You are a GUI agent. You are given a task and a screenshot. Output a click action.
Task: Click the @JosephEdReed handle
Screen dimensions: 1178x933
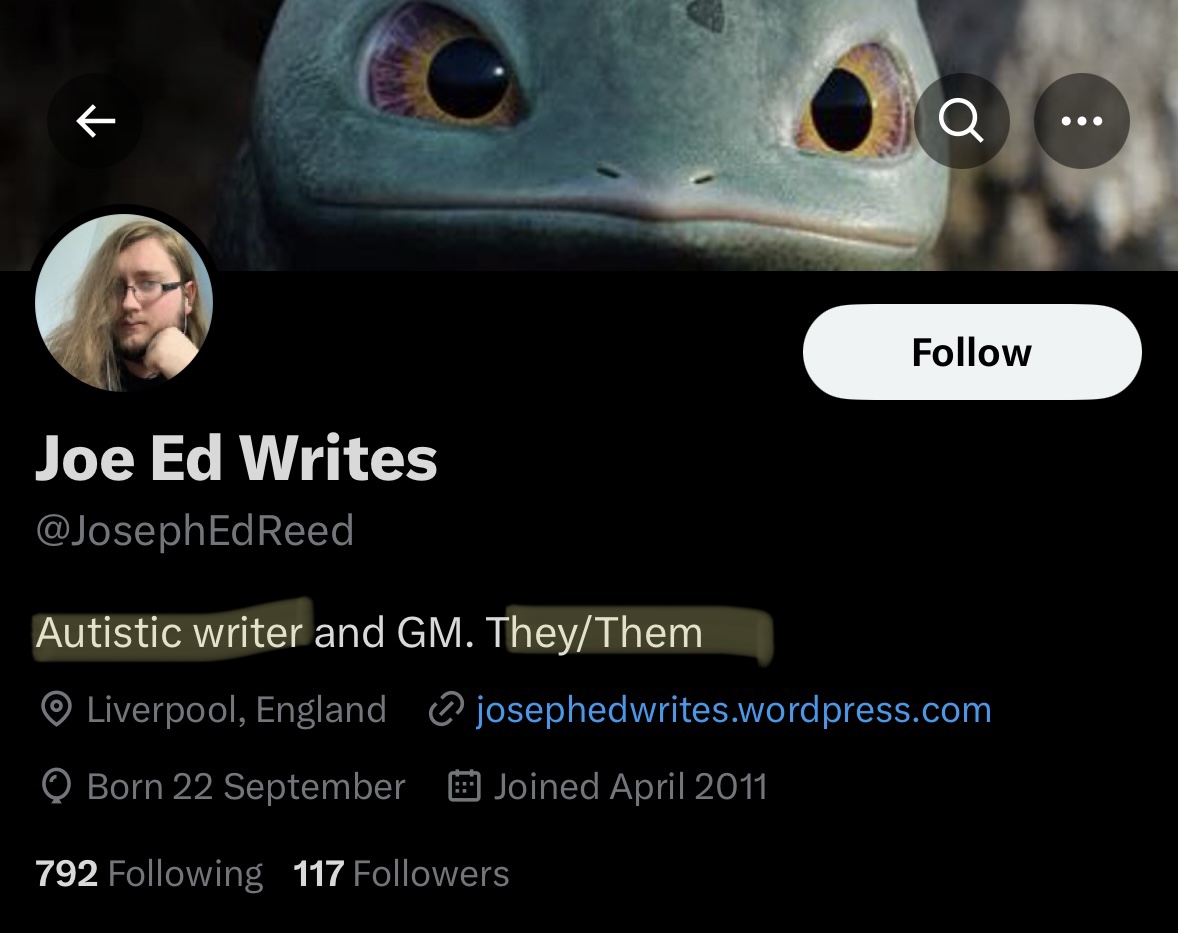click(195, 531)
